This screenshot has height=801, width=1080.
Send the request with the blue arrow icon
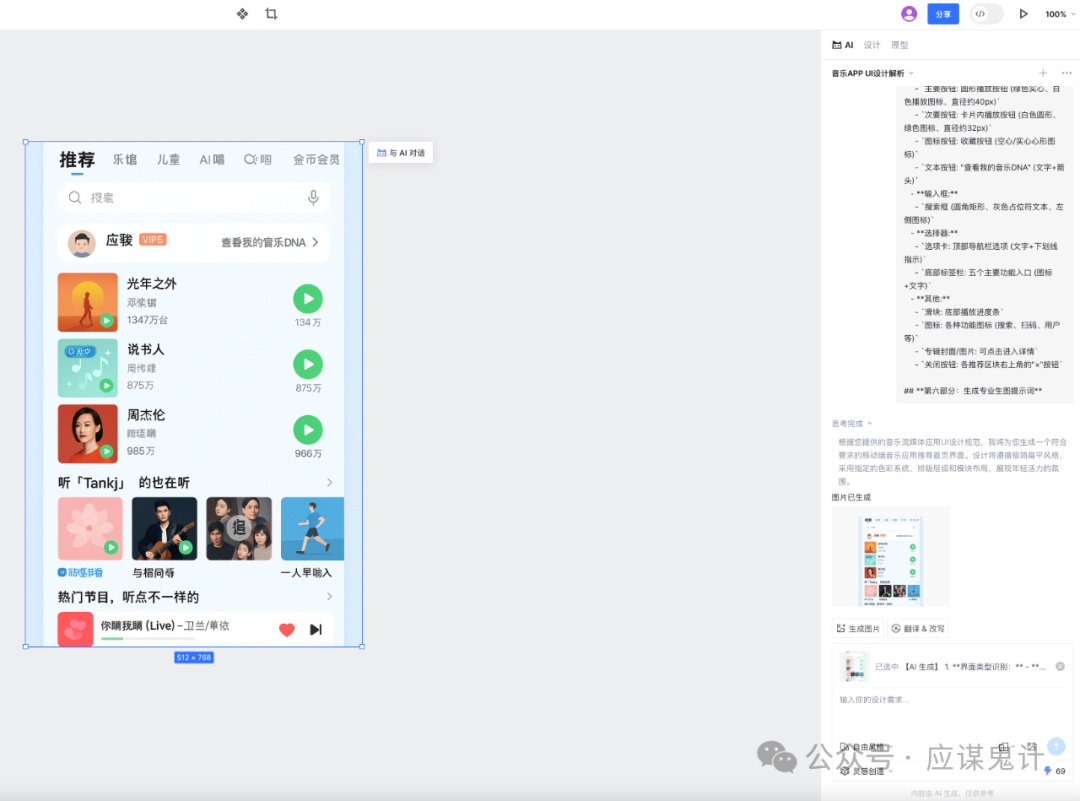pos(1057,747)
